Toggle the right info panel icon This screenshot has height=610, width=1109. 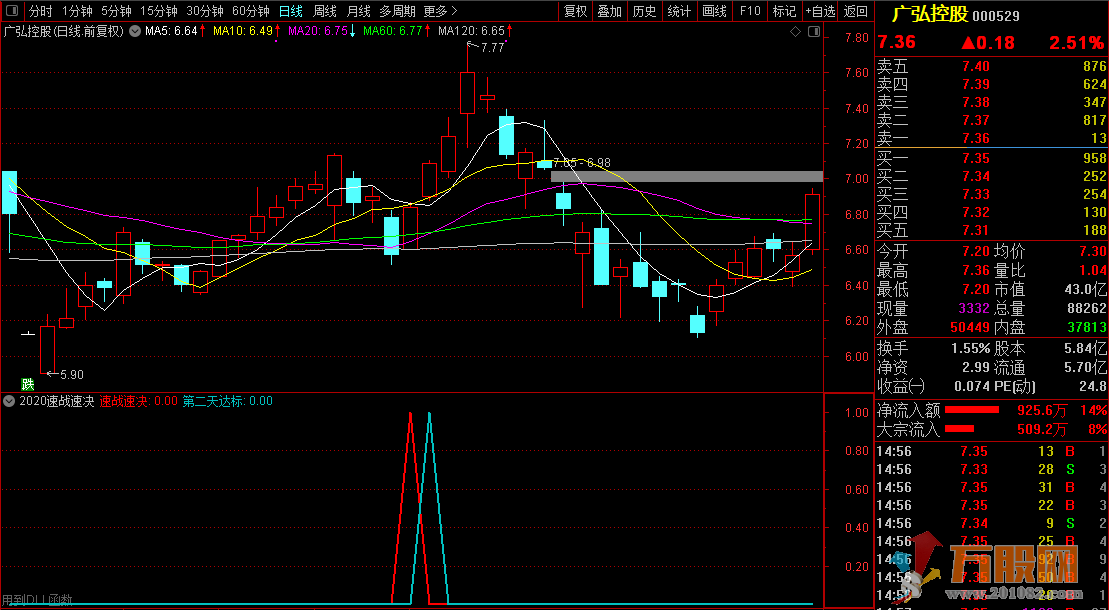coord(814,31)
